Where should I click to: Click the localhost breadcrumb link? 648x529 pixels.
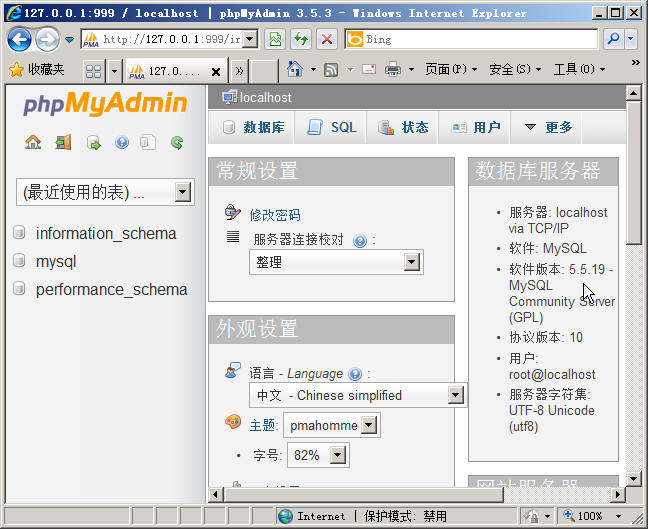coord(265,98)
